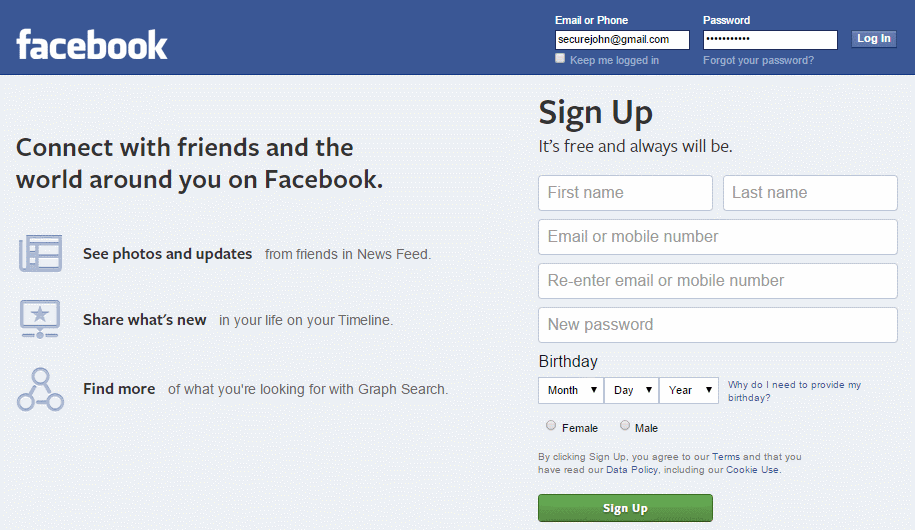Viewport: 915px width, 530px height.
Task: Click the login Email or Phone field
Action: (622, 40)
